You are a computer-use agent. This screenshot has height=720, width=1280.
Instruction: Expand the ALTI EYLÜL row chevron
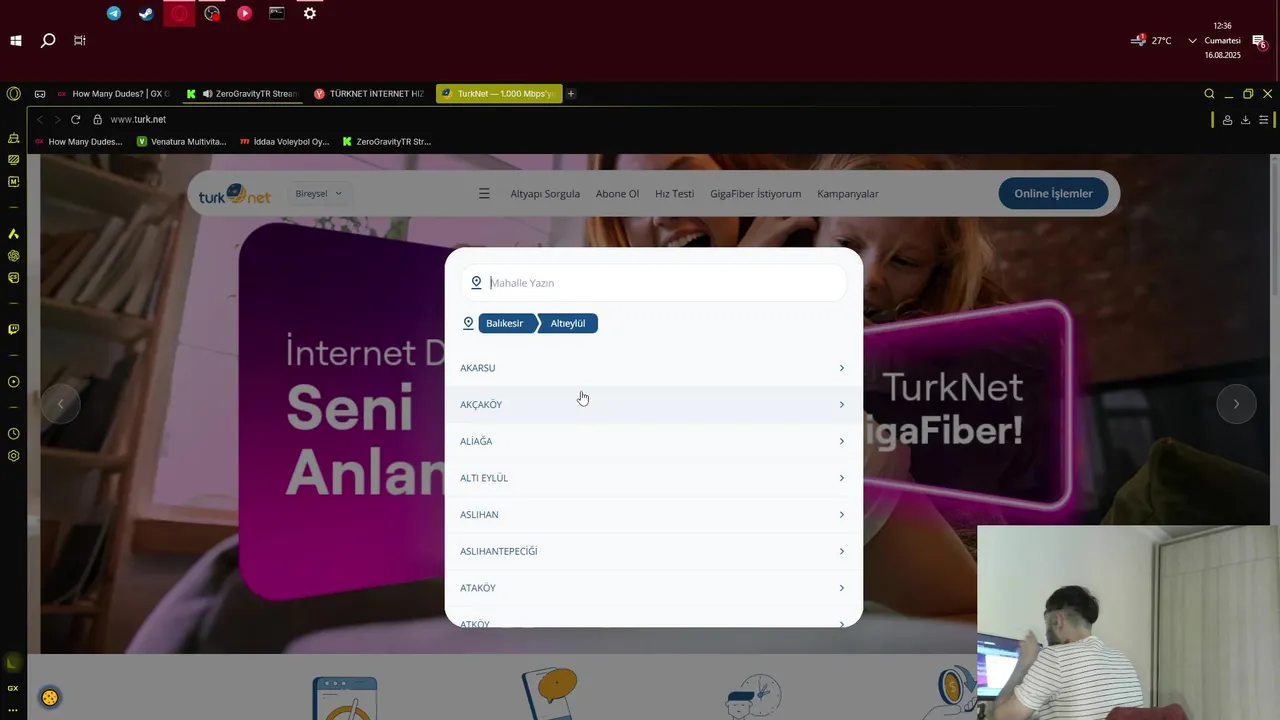[841, 478]
